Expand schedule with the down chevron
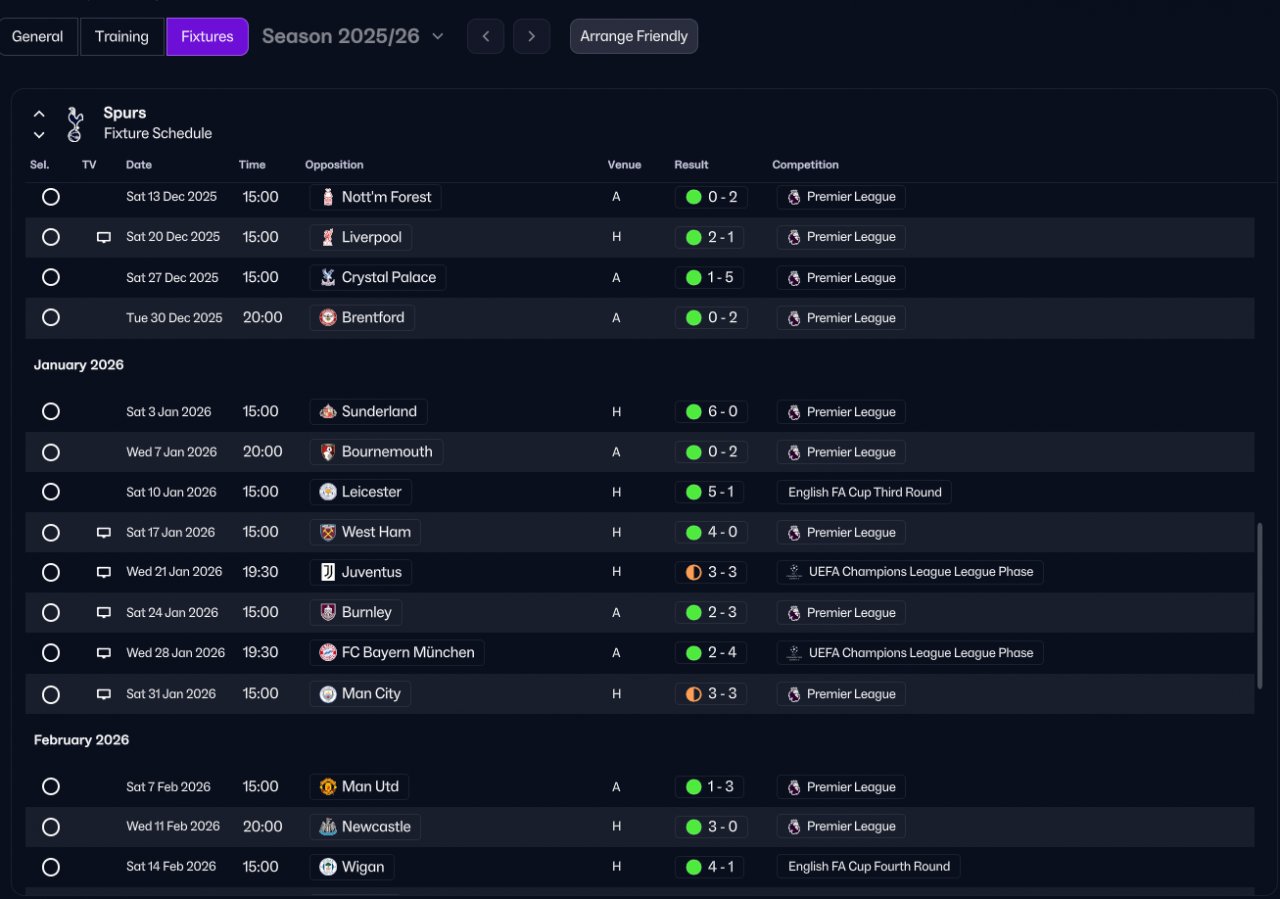 tap(39, 134)
